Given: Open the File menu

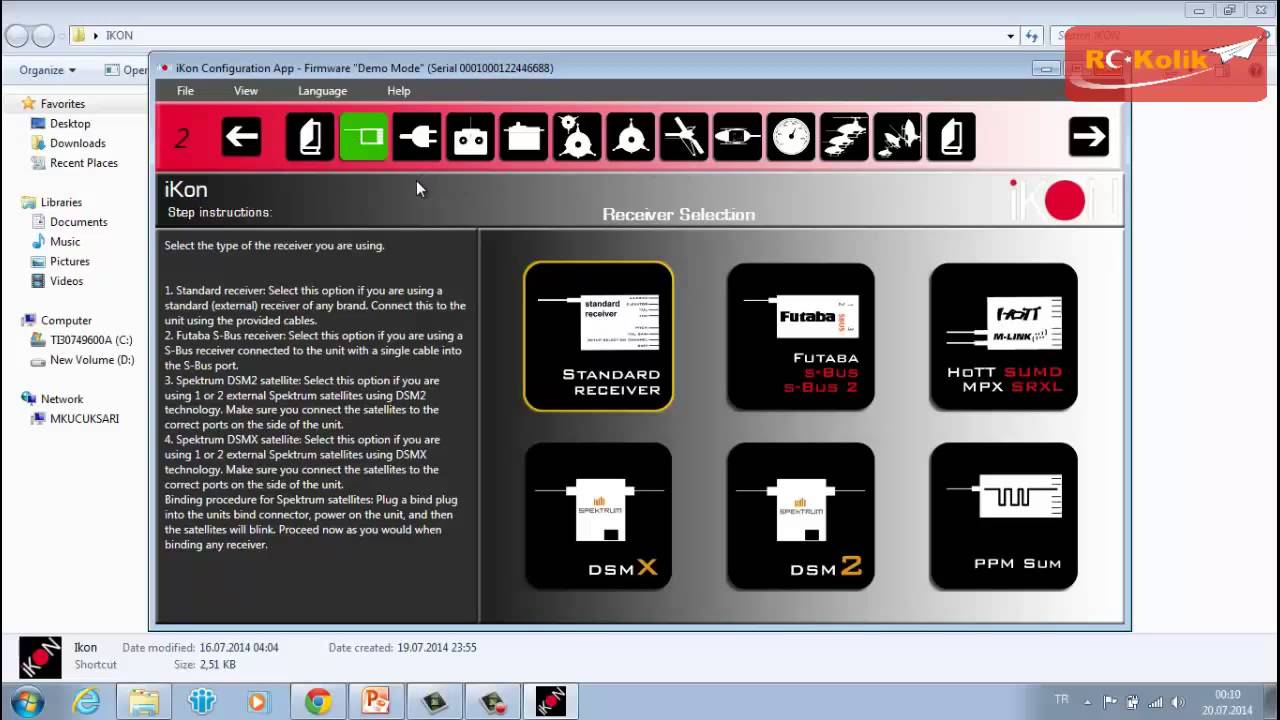Looking at the screenshot, I should pos(185,91).
